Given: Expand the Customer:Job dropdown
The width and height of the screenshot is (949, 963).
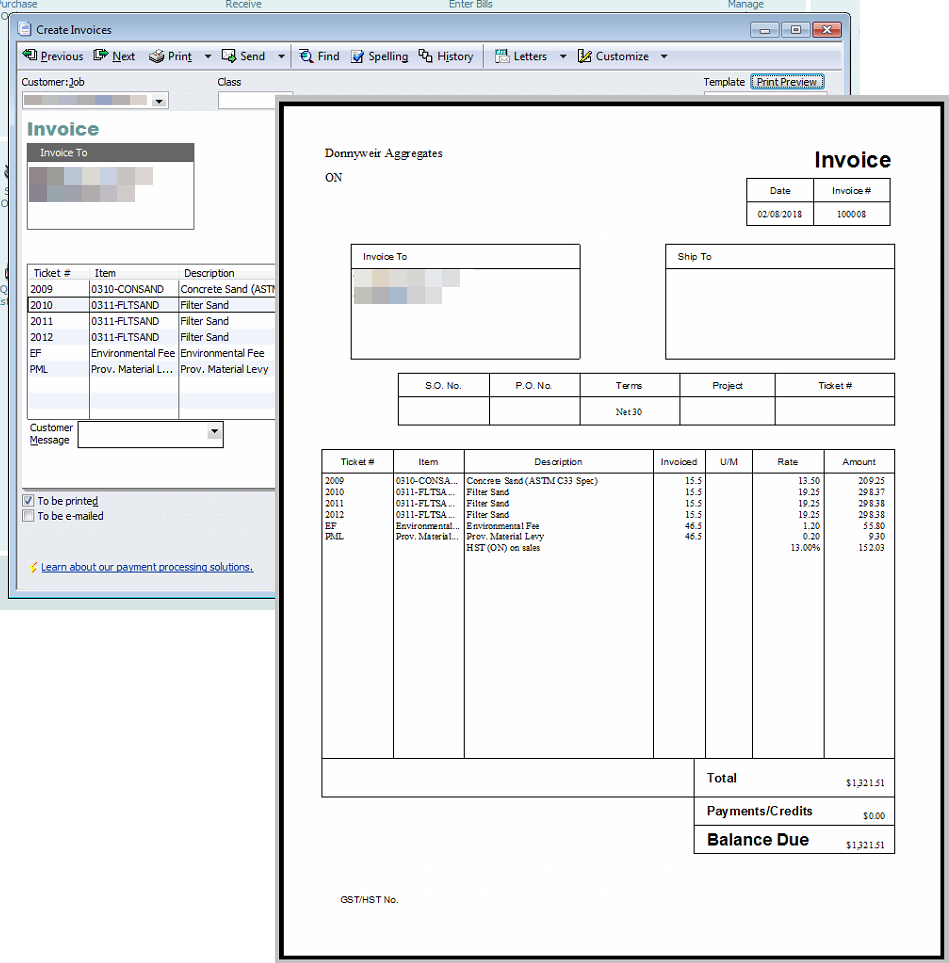Looking at the screenshot, I should [x=159, y=101].
